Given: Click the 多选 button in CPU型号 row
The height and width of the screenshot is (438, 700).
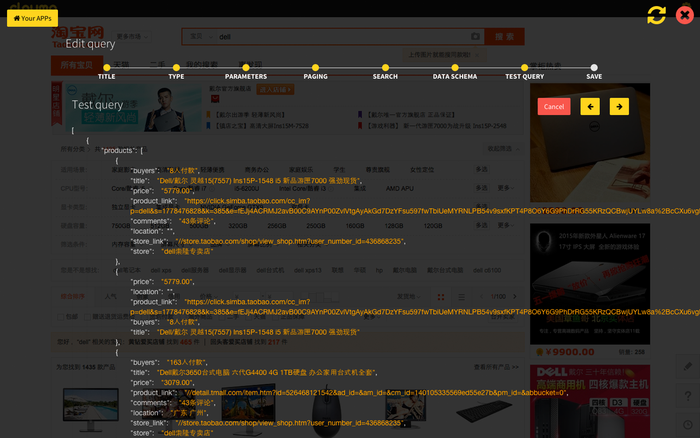Looking at the screenshot, I should pos(482,188).
